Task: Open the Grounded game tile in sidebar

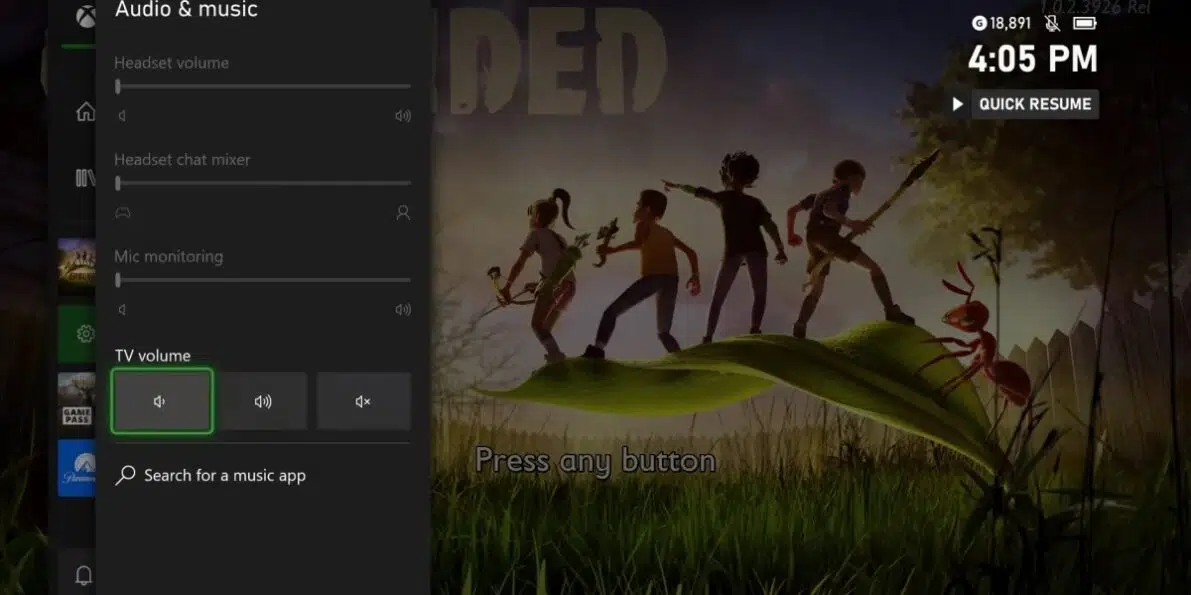Action: click(77, 266)
